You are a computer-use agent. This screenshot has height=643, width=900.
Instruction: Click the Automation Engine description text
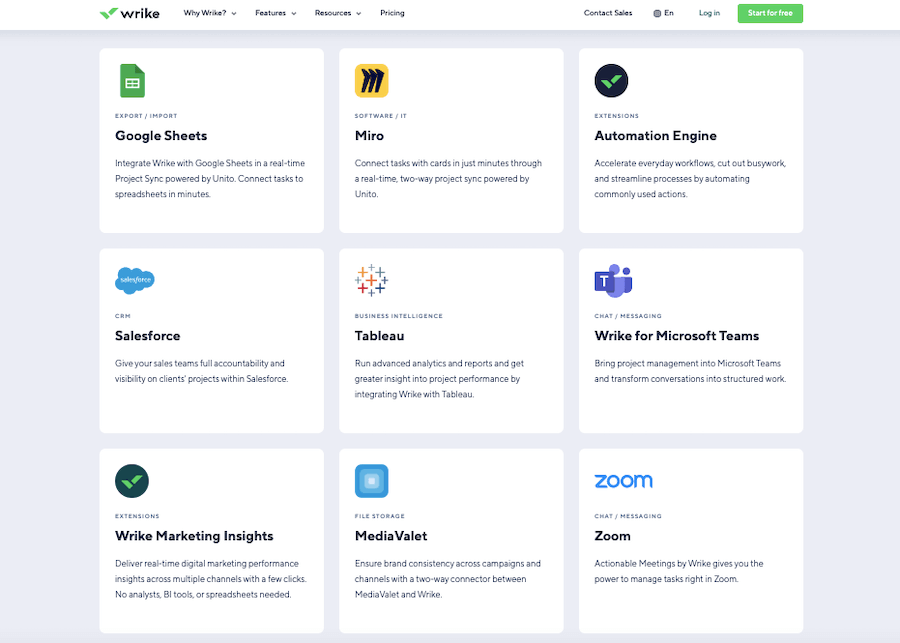coord(690,179)
